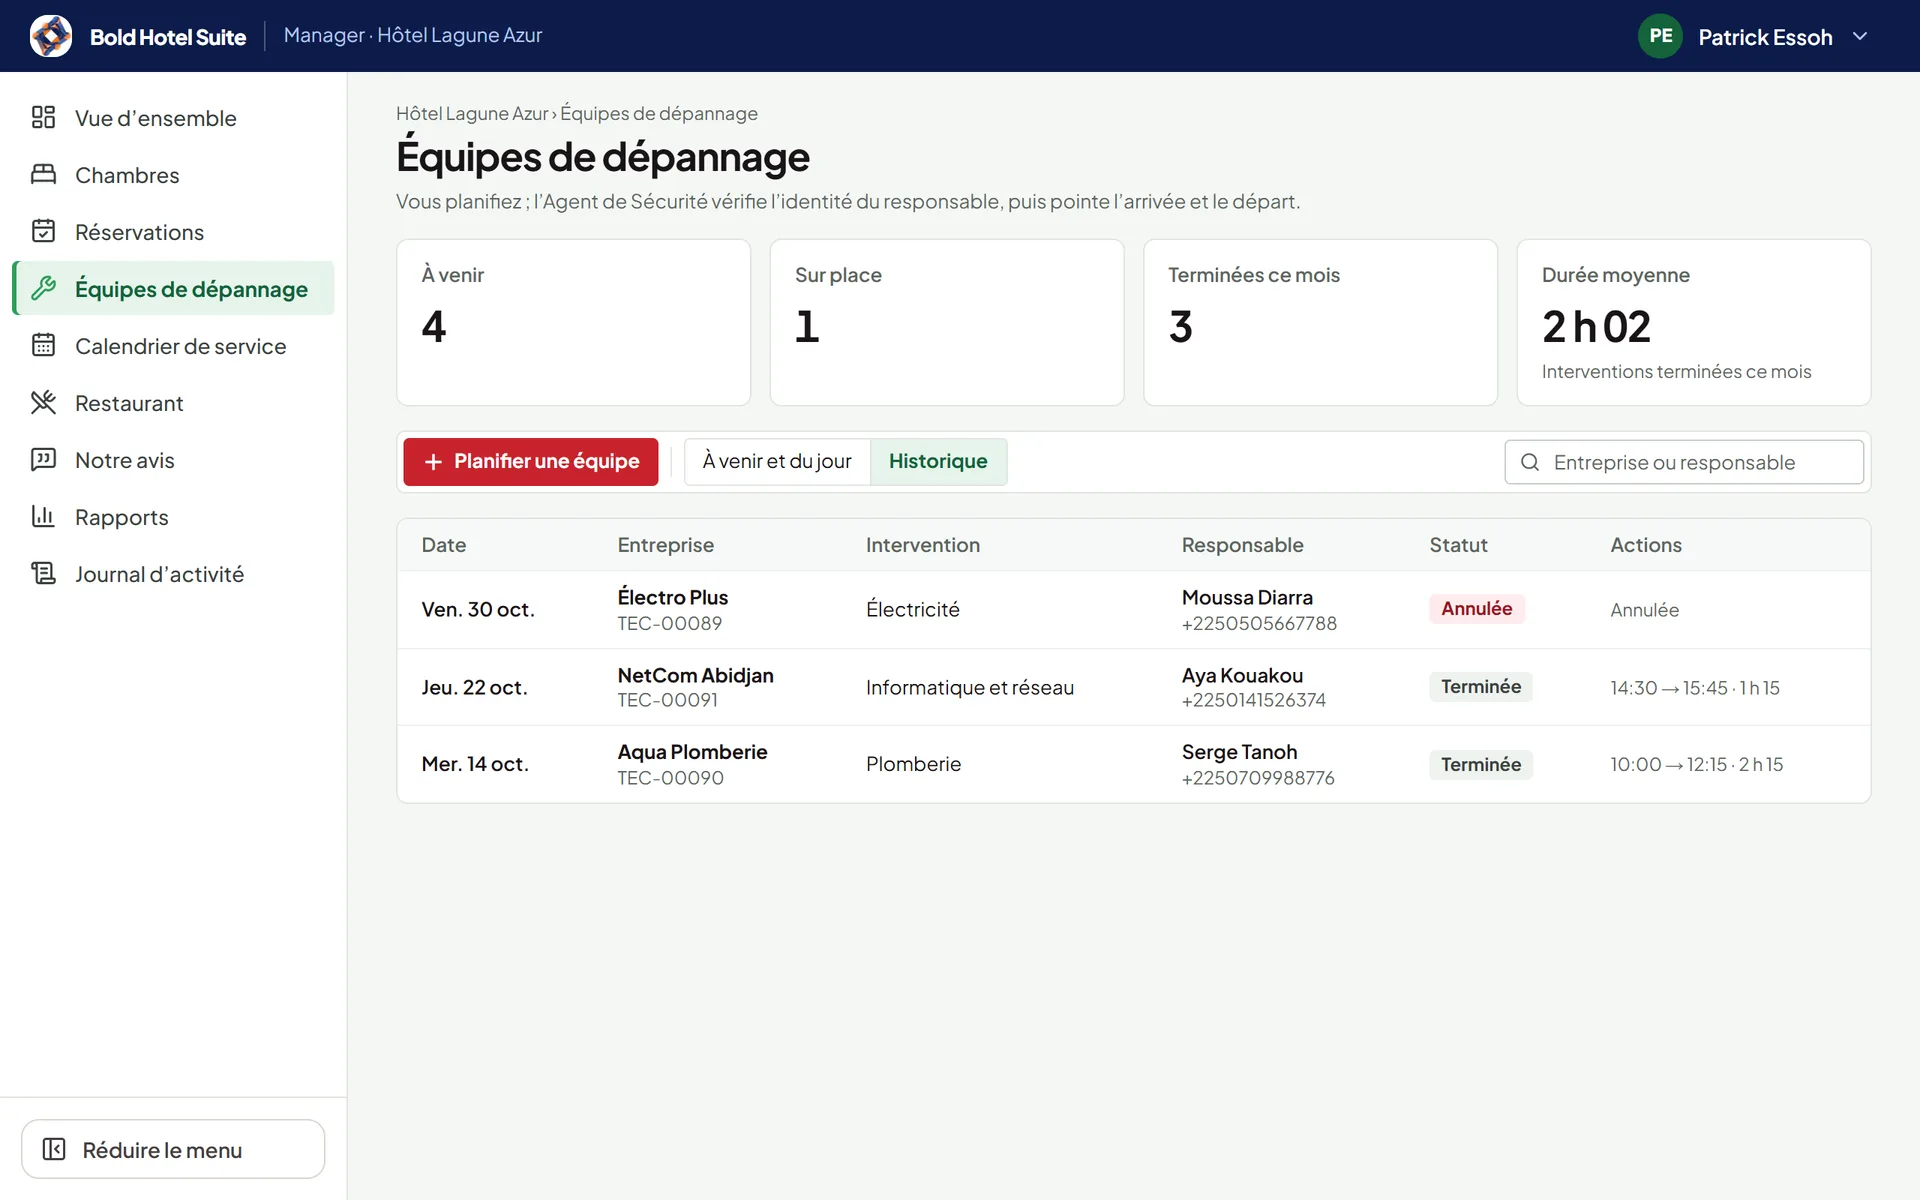This screenshot has width=1920, height=1200.
Task: Click the Restaurant utensils icon
Action: click(x=43, y=403)
